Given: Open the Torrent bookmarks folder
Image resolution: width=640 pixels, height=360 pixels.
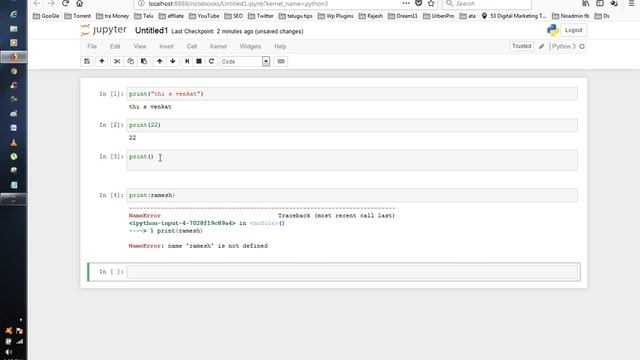Looking at the screenshot, I should [78, 16].
